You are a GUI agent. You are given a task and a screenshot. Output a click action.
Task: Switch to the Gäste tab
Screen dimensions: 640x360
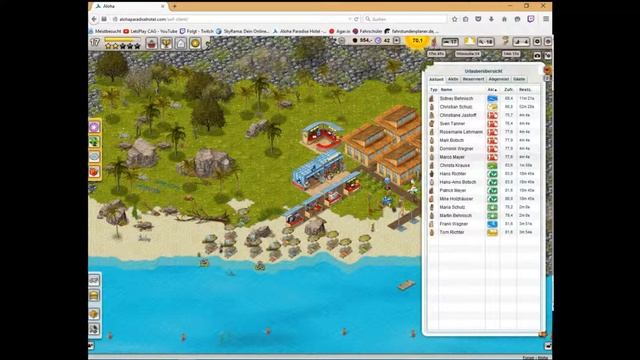[x=519, y=79]
